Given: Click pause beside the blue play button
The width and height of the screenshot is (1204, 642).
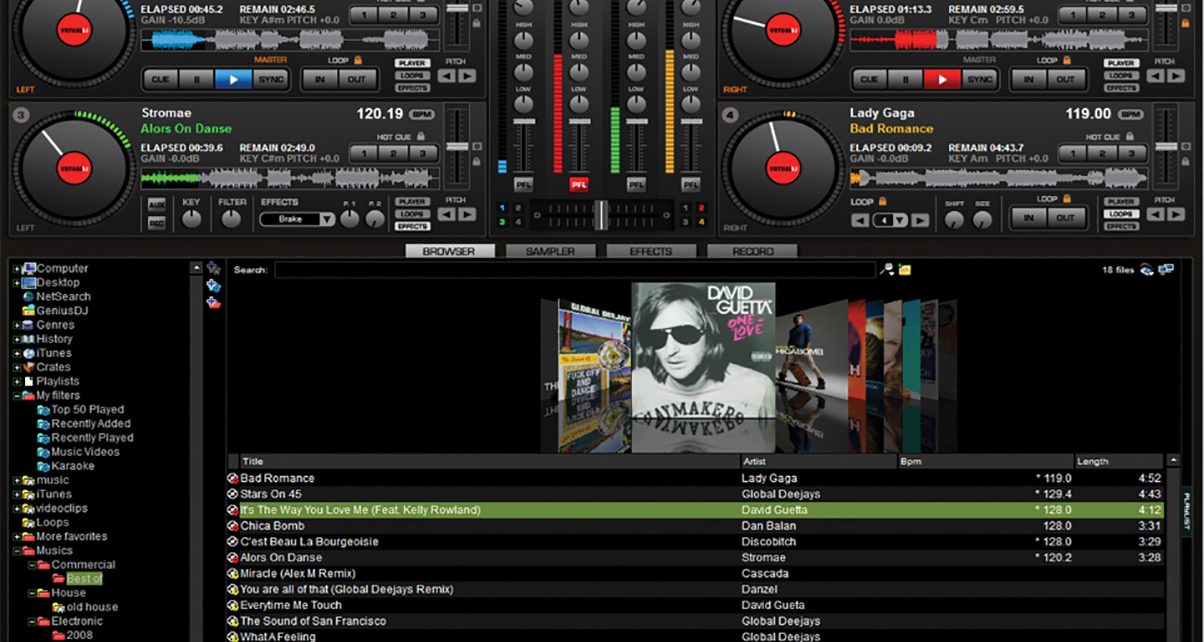Looking at the screenshot, I should [197, 79].
